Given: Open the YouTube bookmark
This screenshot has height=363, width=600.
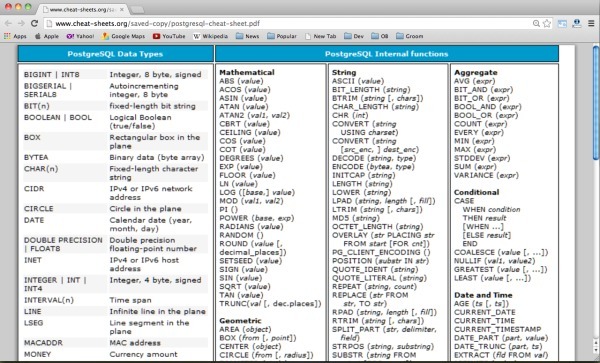Looking at the screenshot, I should point(169,36).
